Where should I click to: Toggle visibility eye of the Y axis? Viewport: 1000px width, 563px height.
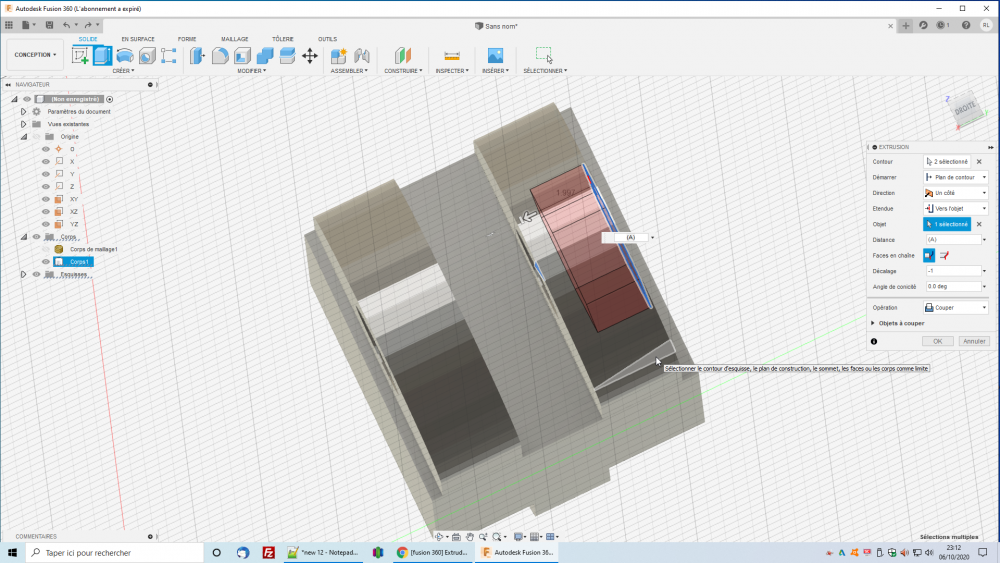pos(46,174)
